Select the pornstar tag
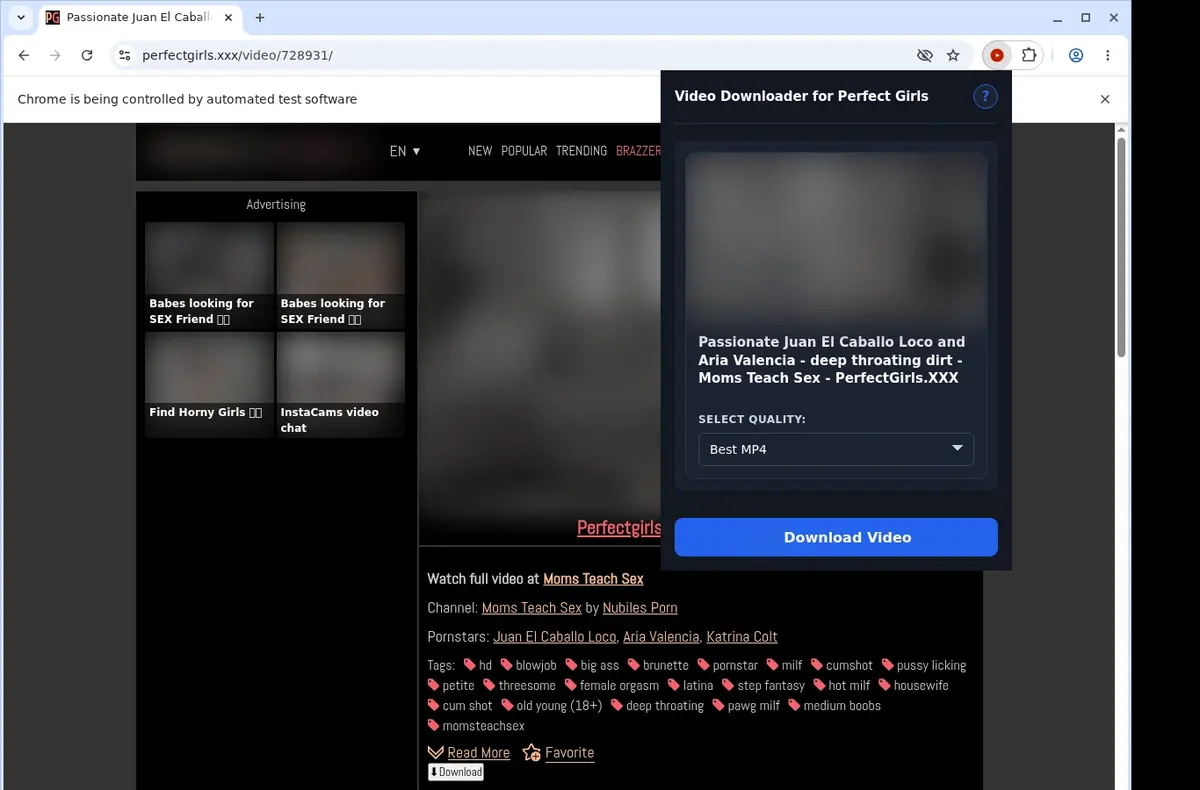The height and width of the screenshot is (790, 1200). point(728,665)
